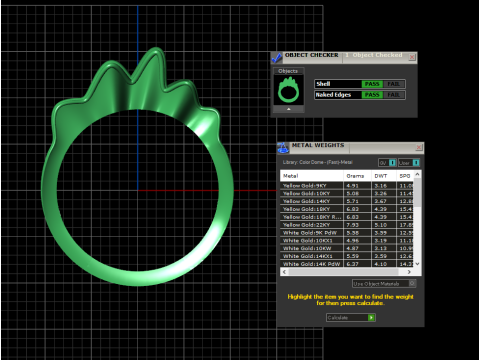Select the White Gold:14K PdW row
This screenshot has height=360, width=480.
tap(347, 264)
